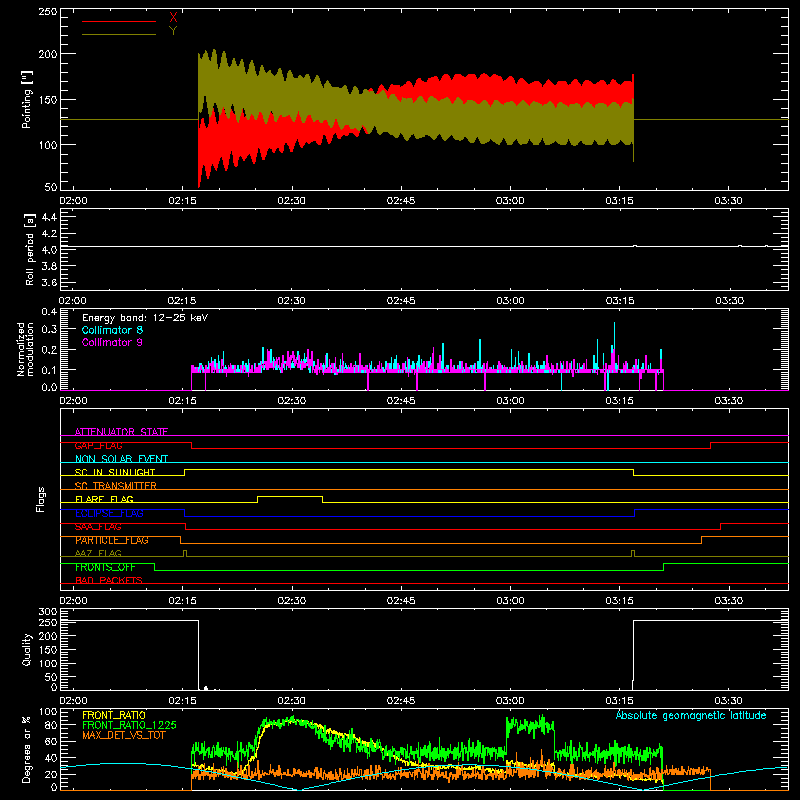The width and height of the screenshot is (800, 800).
Task: Click the 80 tick on the Degrees axis
Action: coord(52,724)
